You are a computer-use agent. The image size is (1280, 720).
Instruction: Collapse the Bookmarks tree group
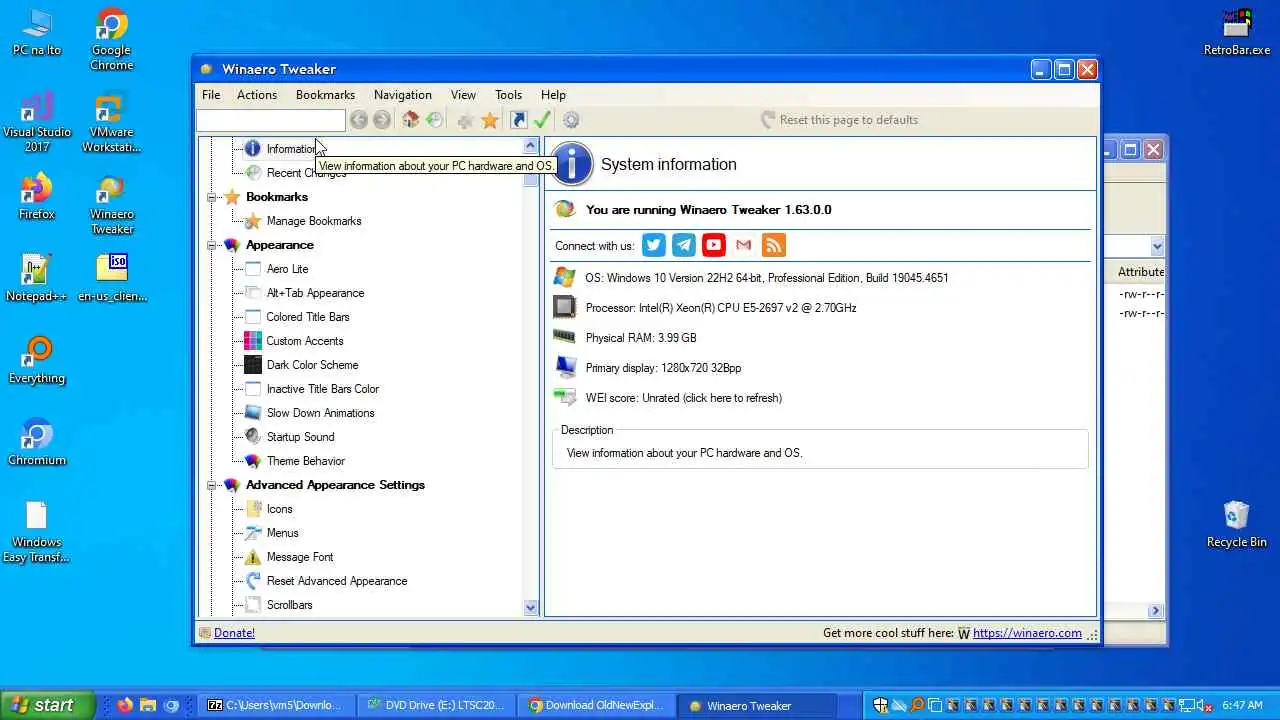[212, 197]
